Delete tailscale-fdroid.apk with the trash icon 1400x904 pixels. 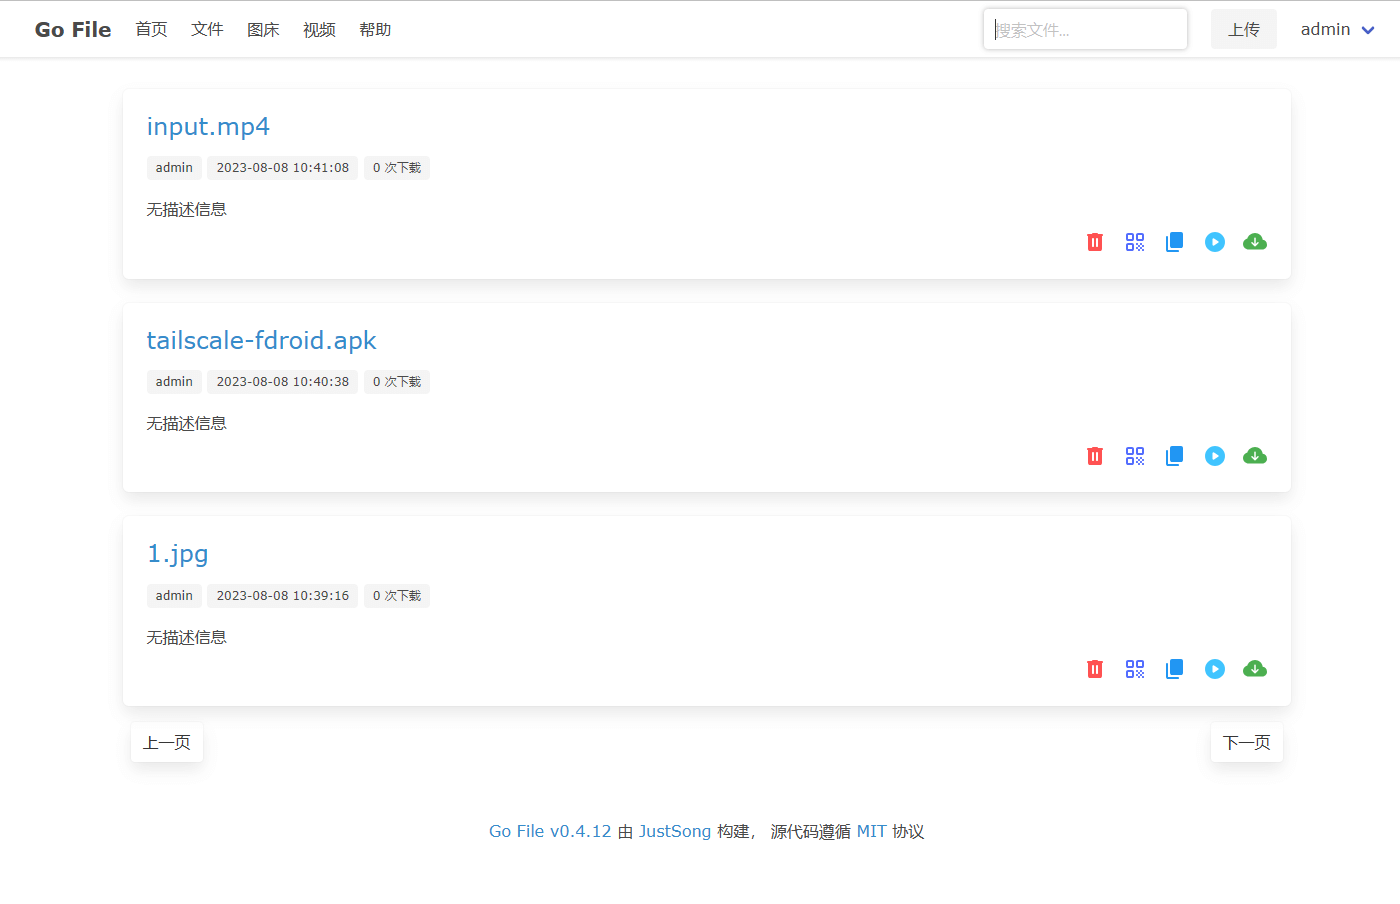pyautogui.click(x=1094, y=455)
